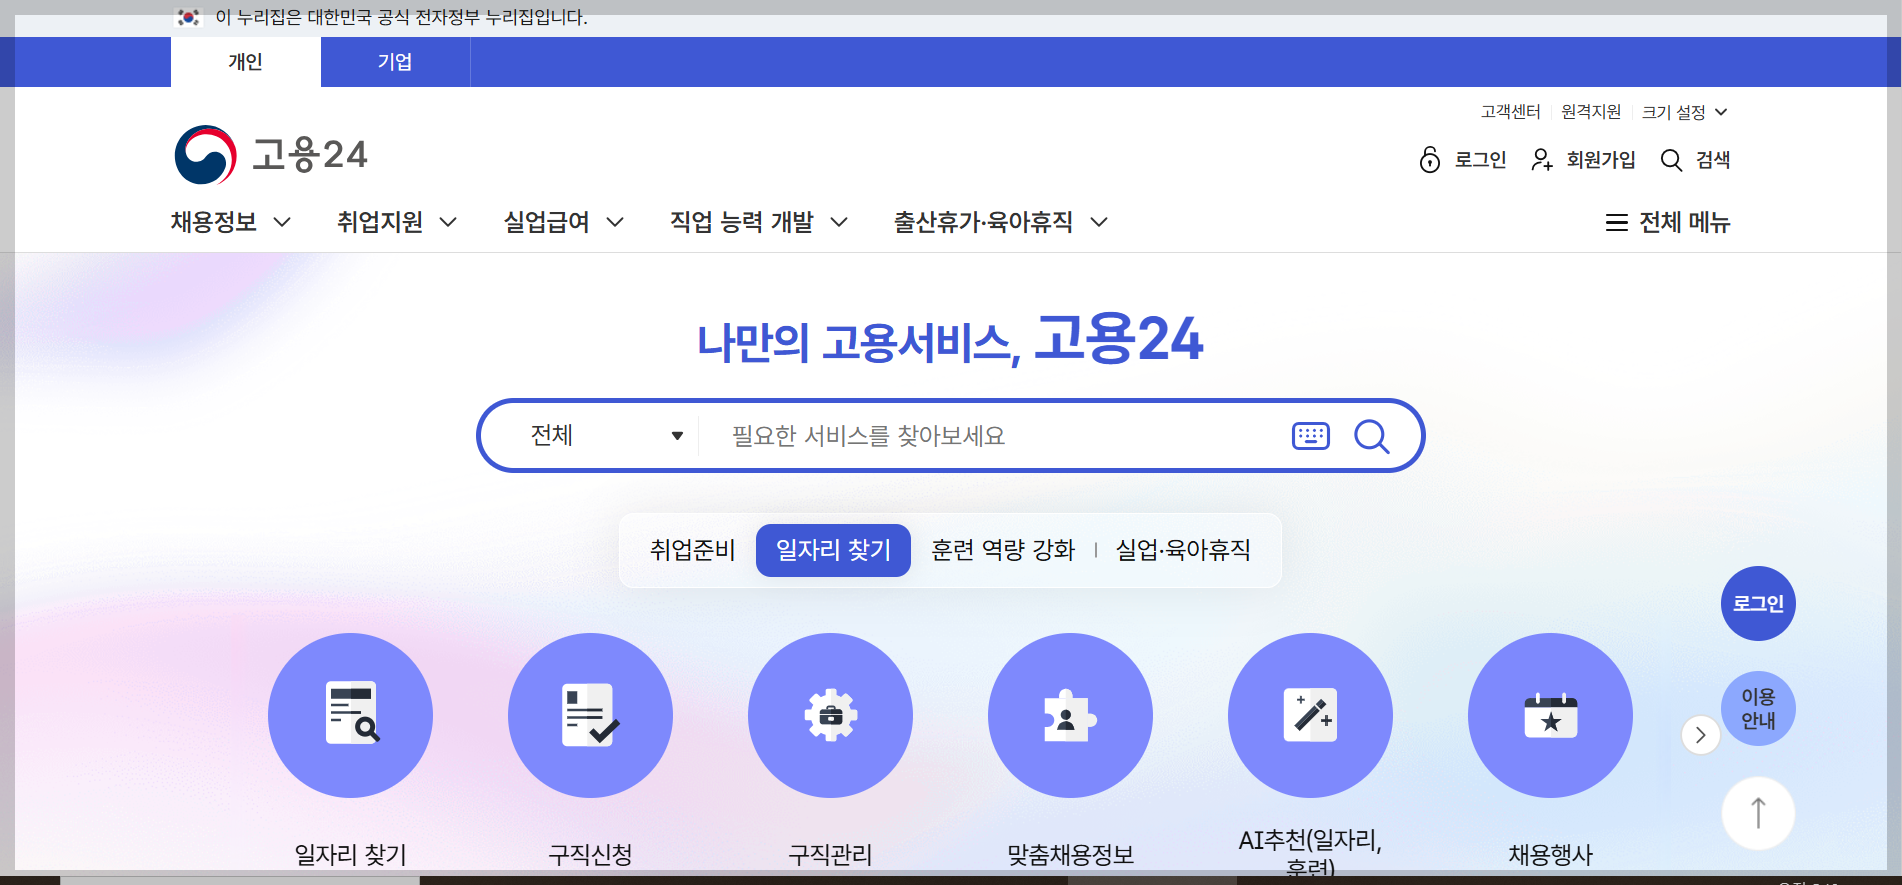Screen dimensions: 1902x885
Task: Click the member signup person icon
Action: coord(1542,160)
